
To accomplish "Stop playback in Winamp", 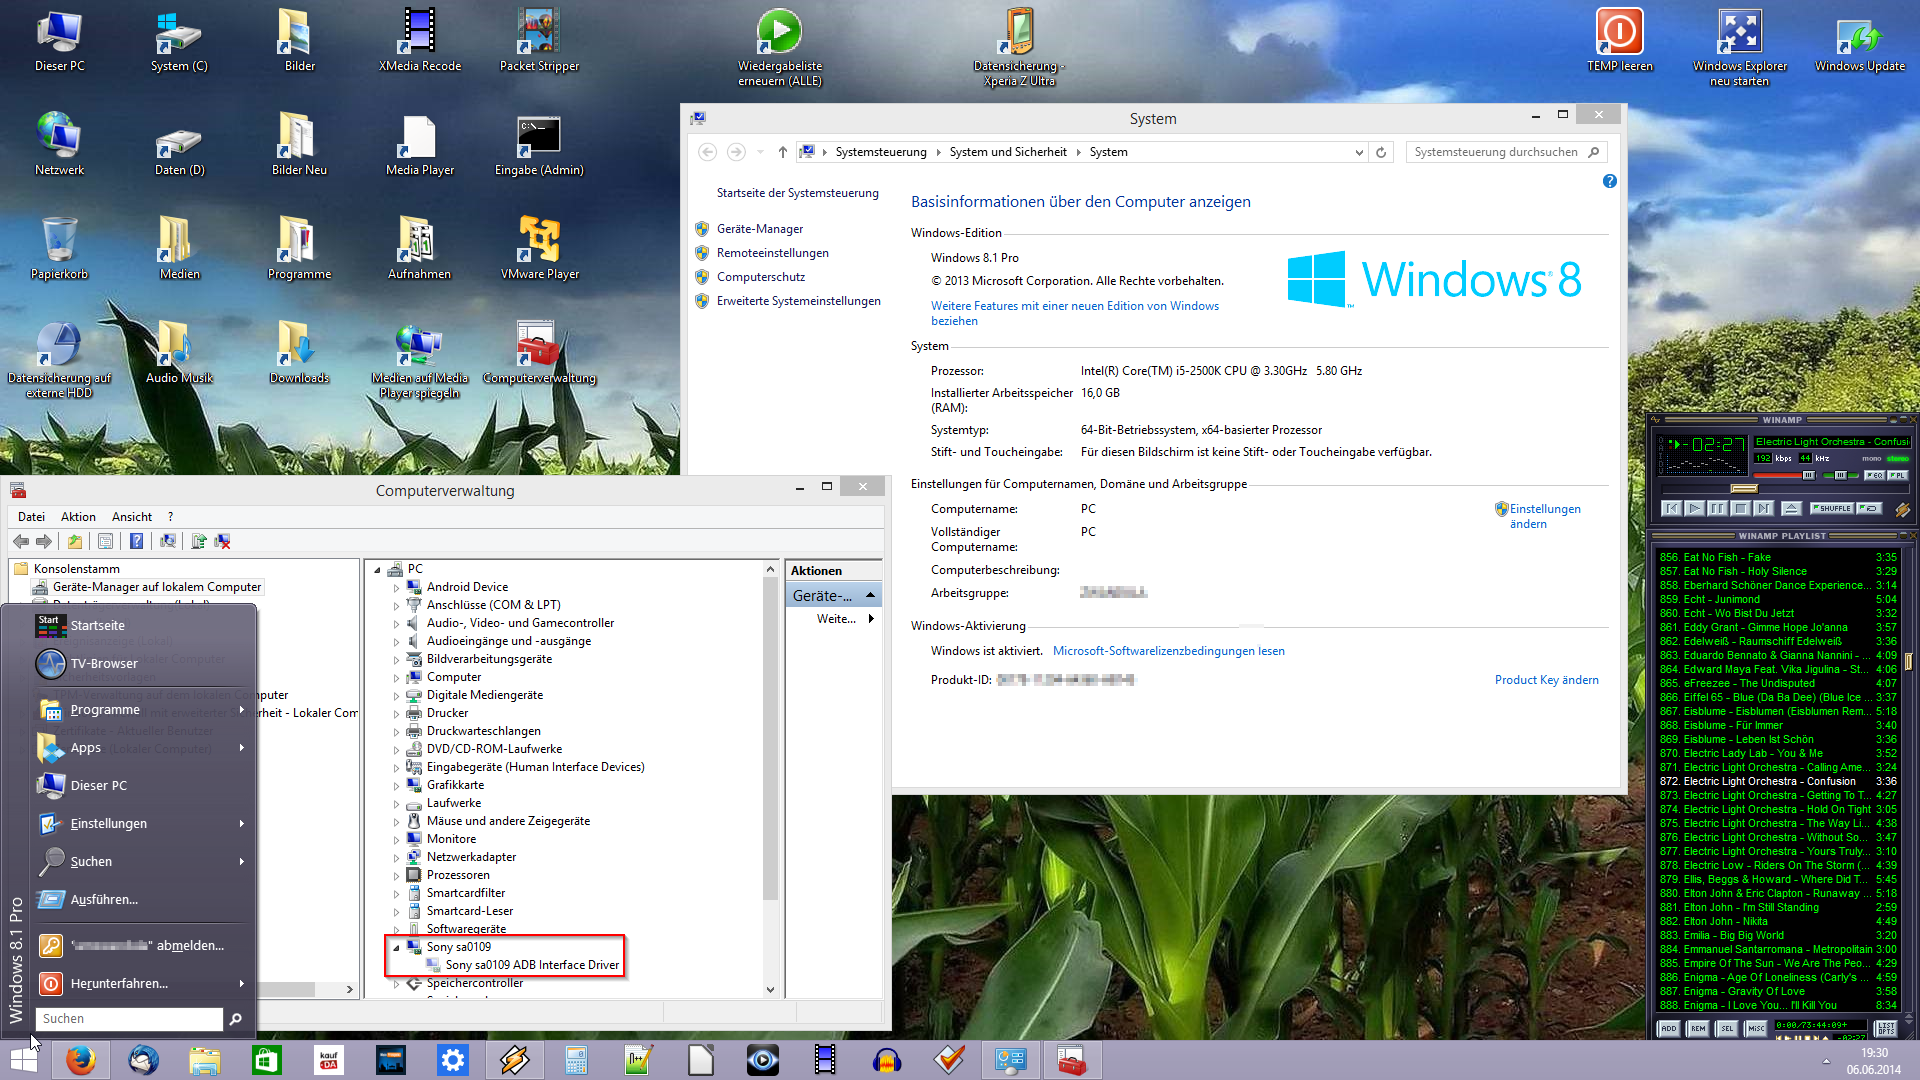I will pyautogui.click(x=1740, y=508).
